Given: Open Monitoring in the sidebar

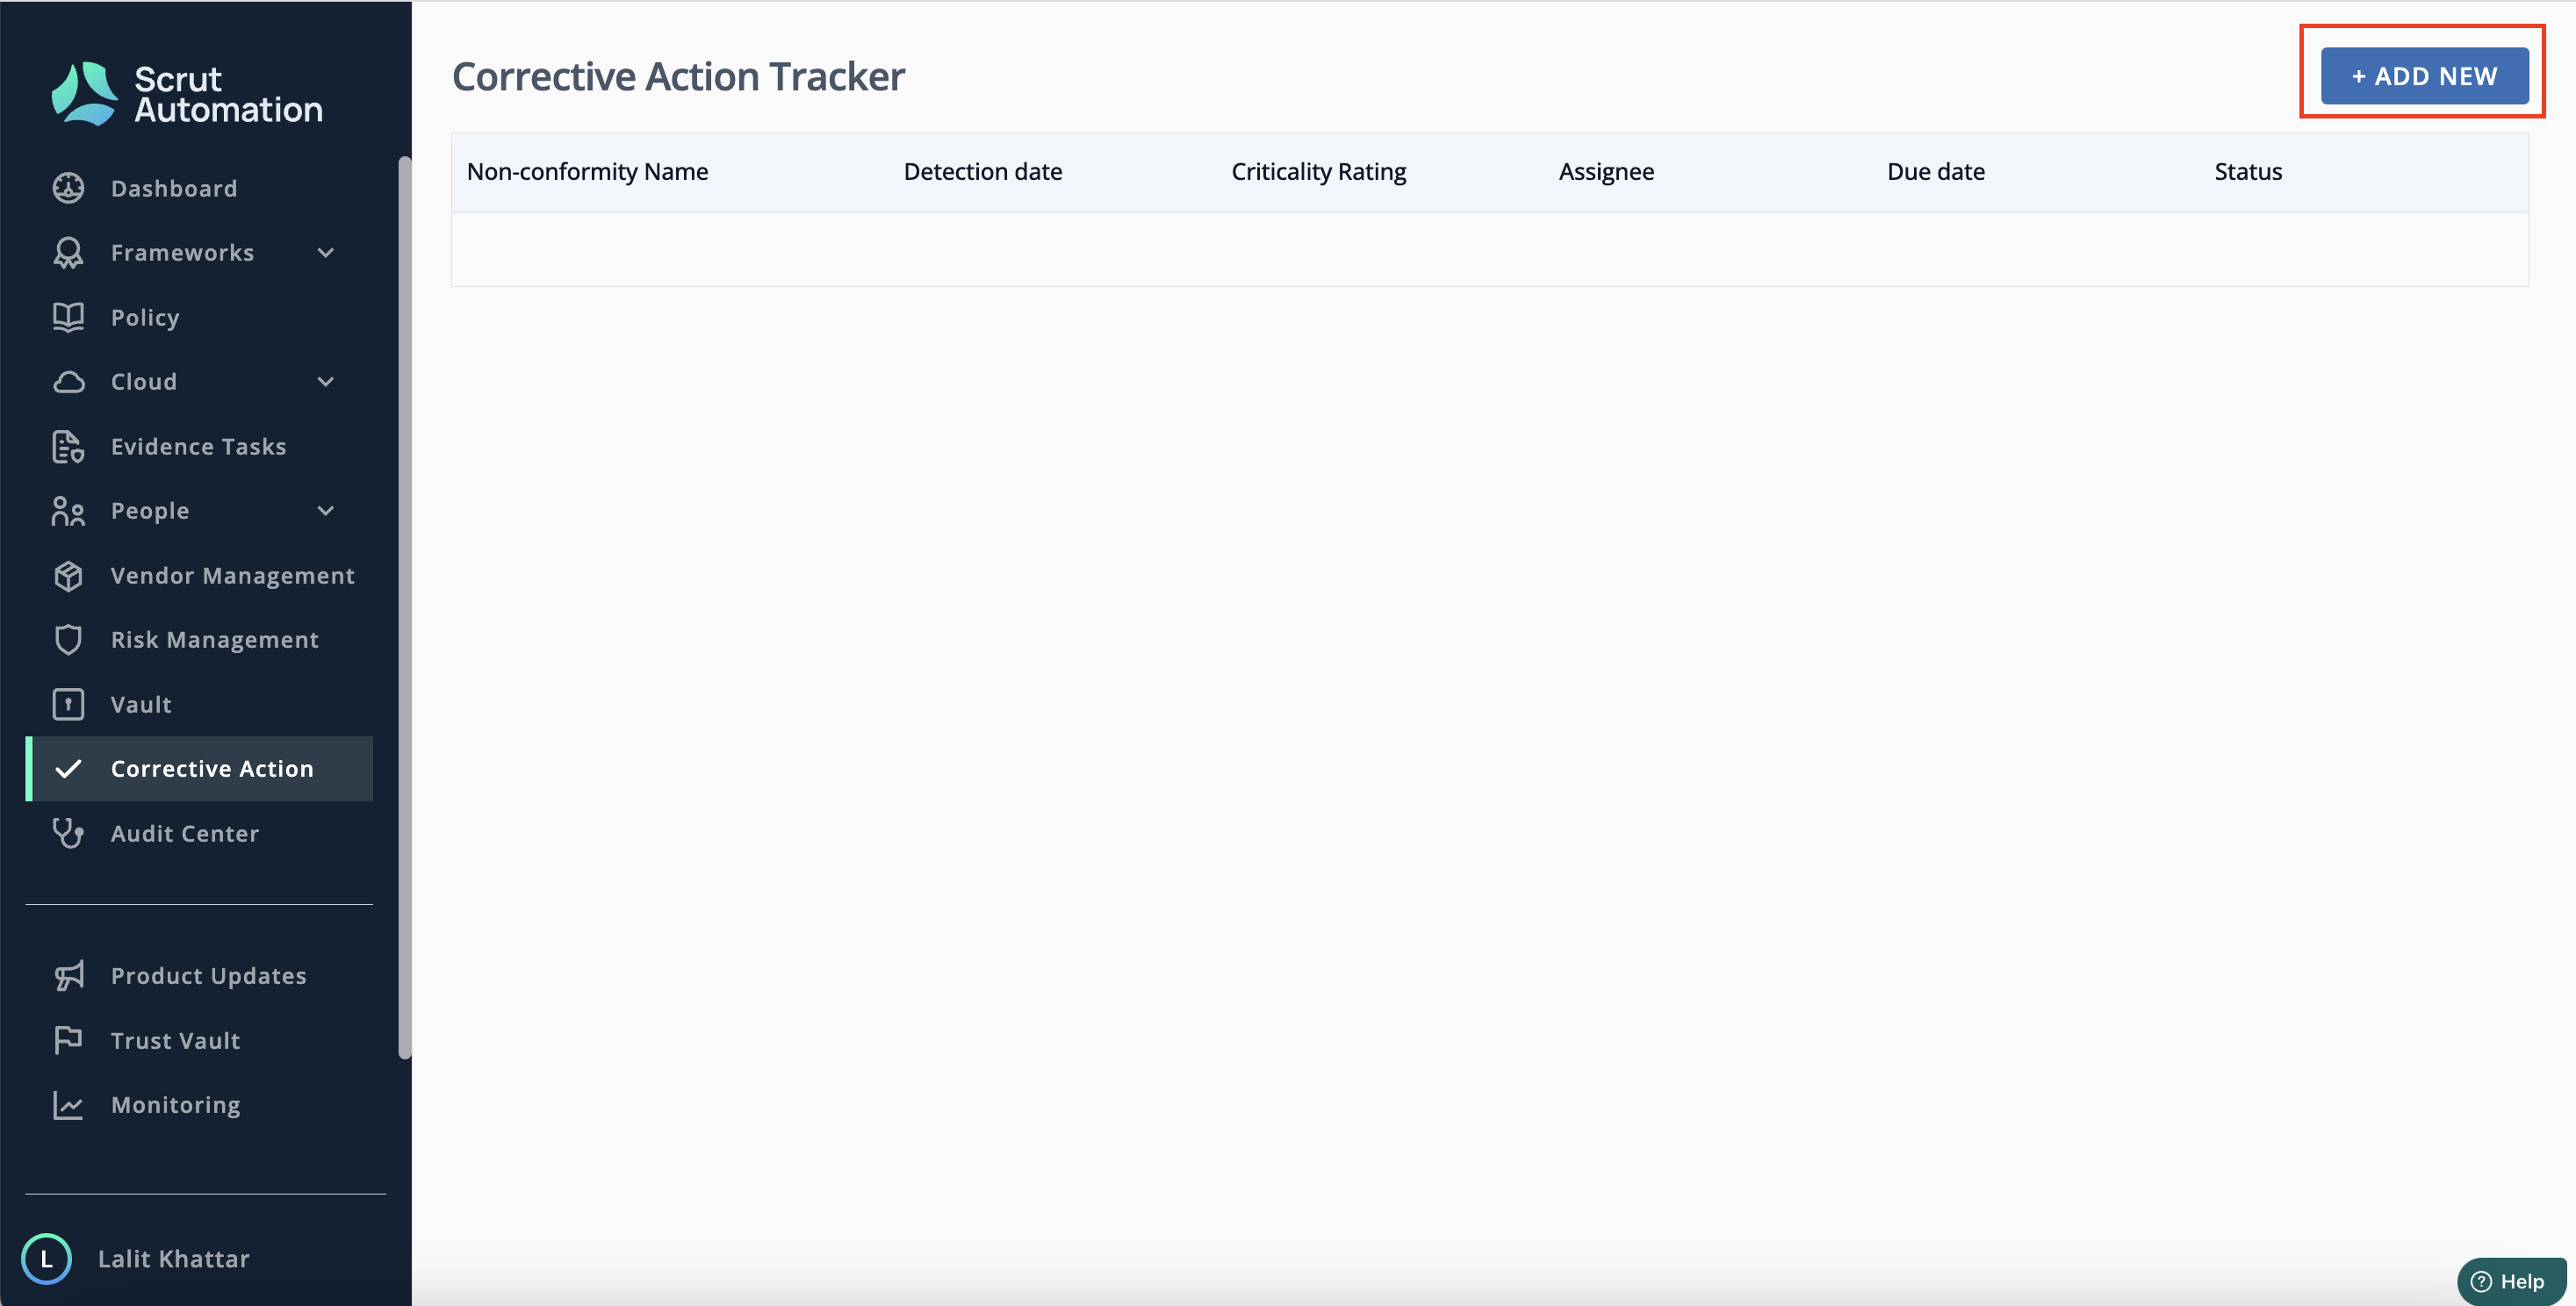Looking at the screenshot, I should coord(175,1105).
